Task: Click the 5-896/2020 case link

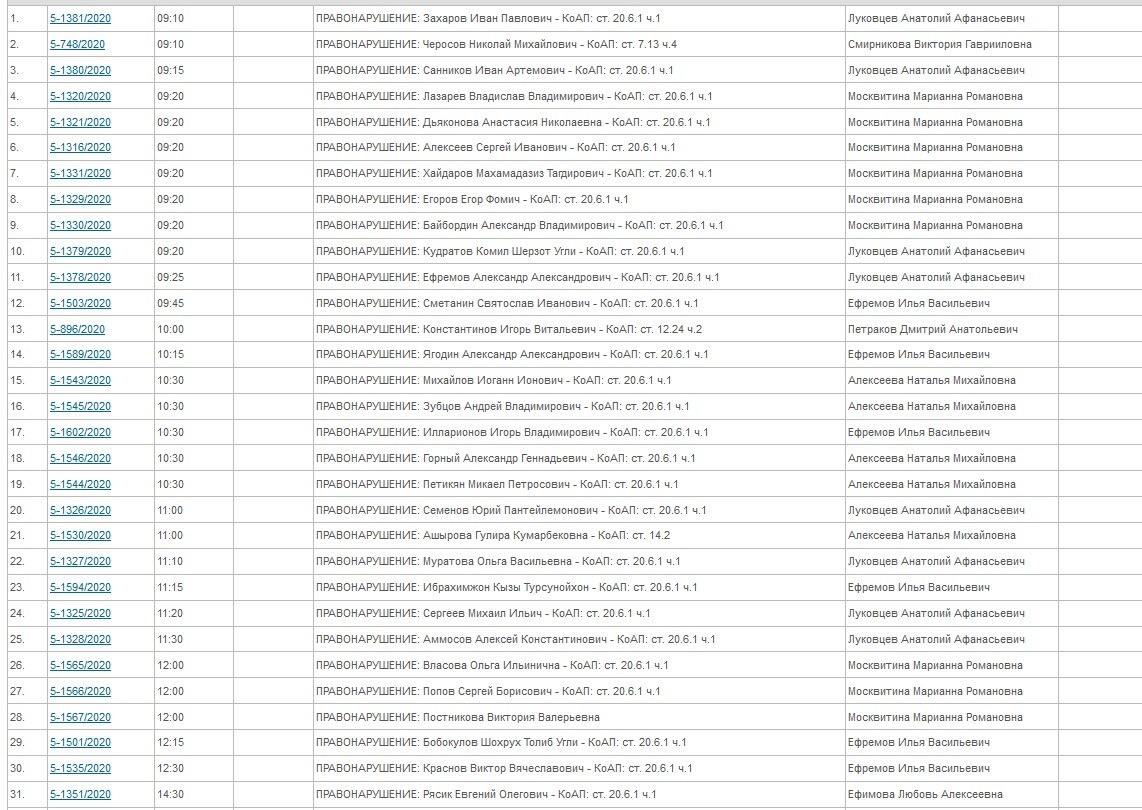Action: click(77, 329)
